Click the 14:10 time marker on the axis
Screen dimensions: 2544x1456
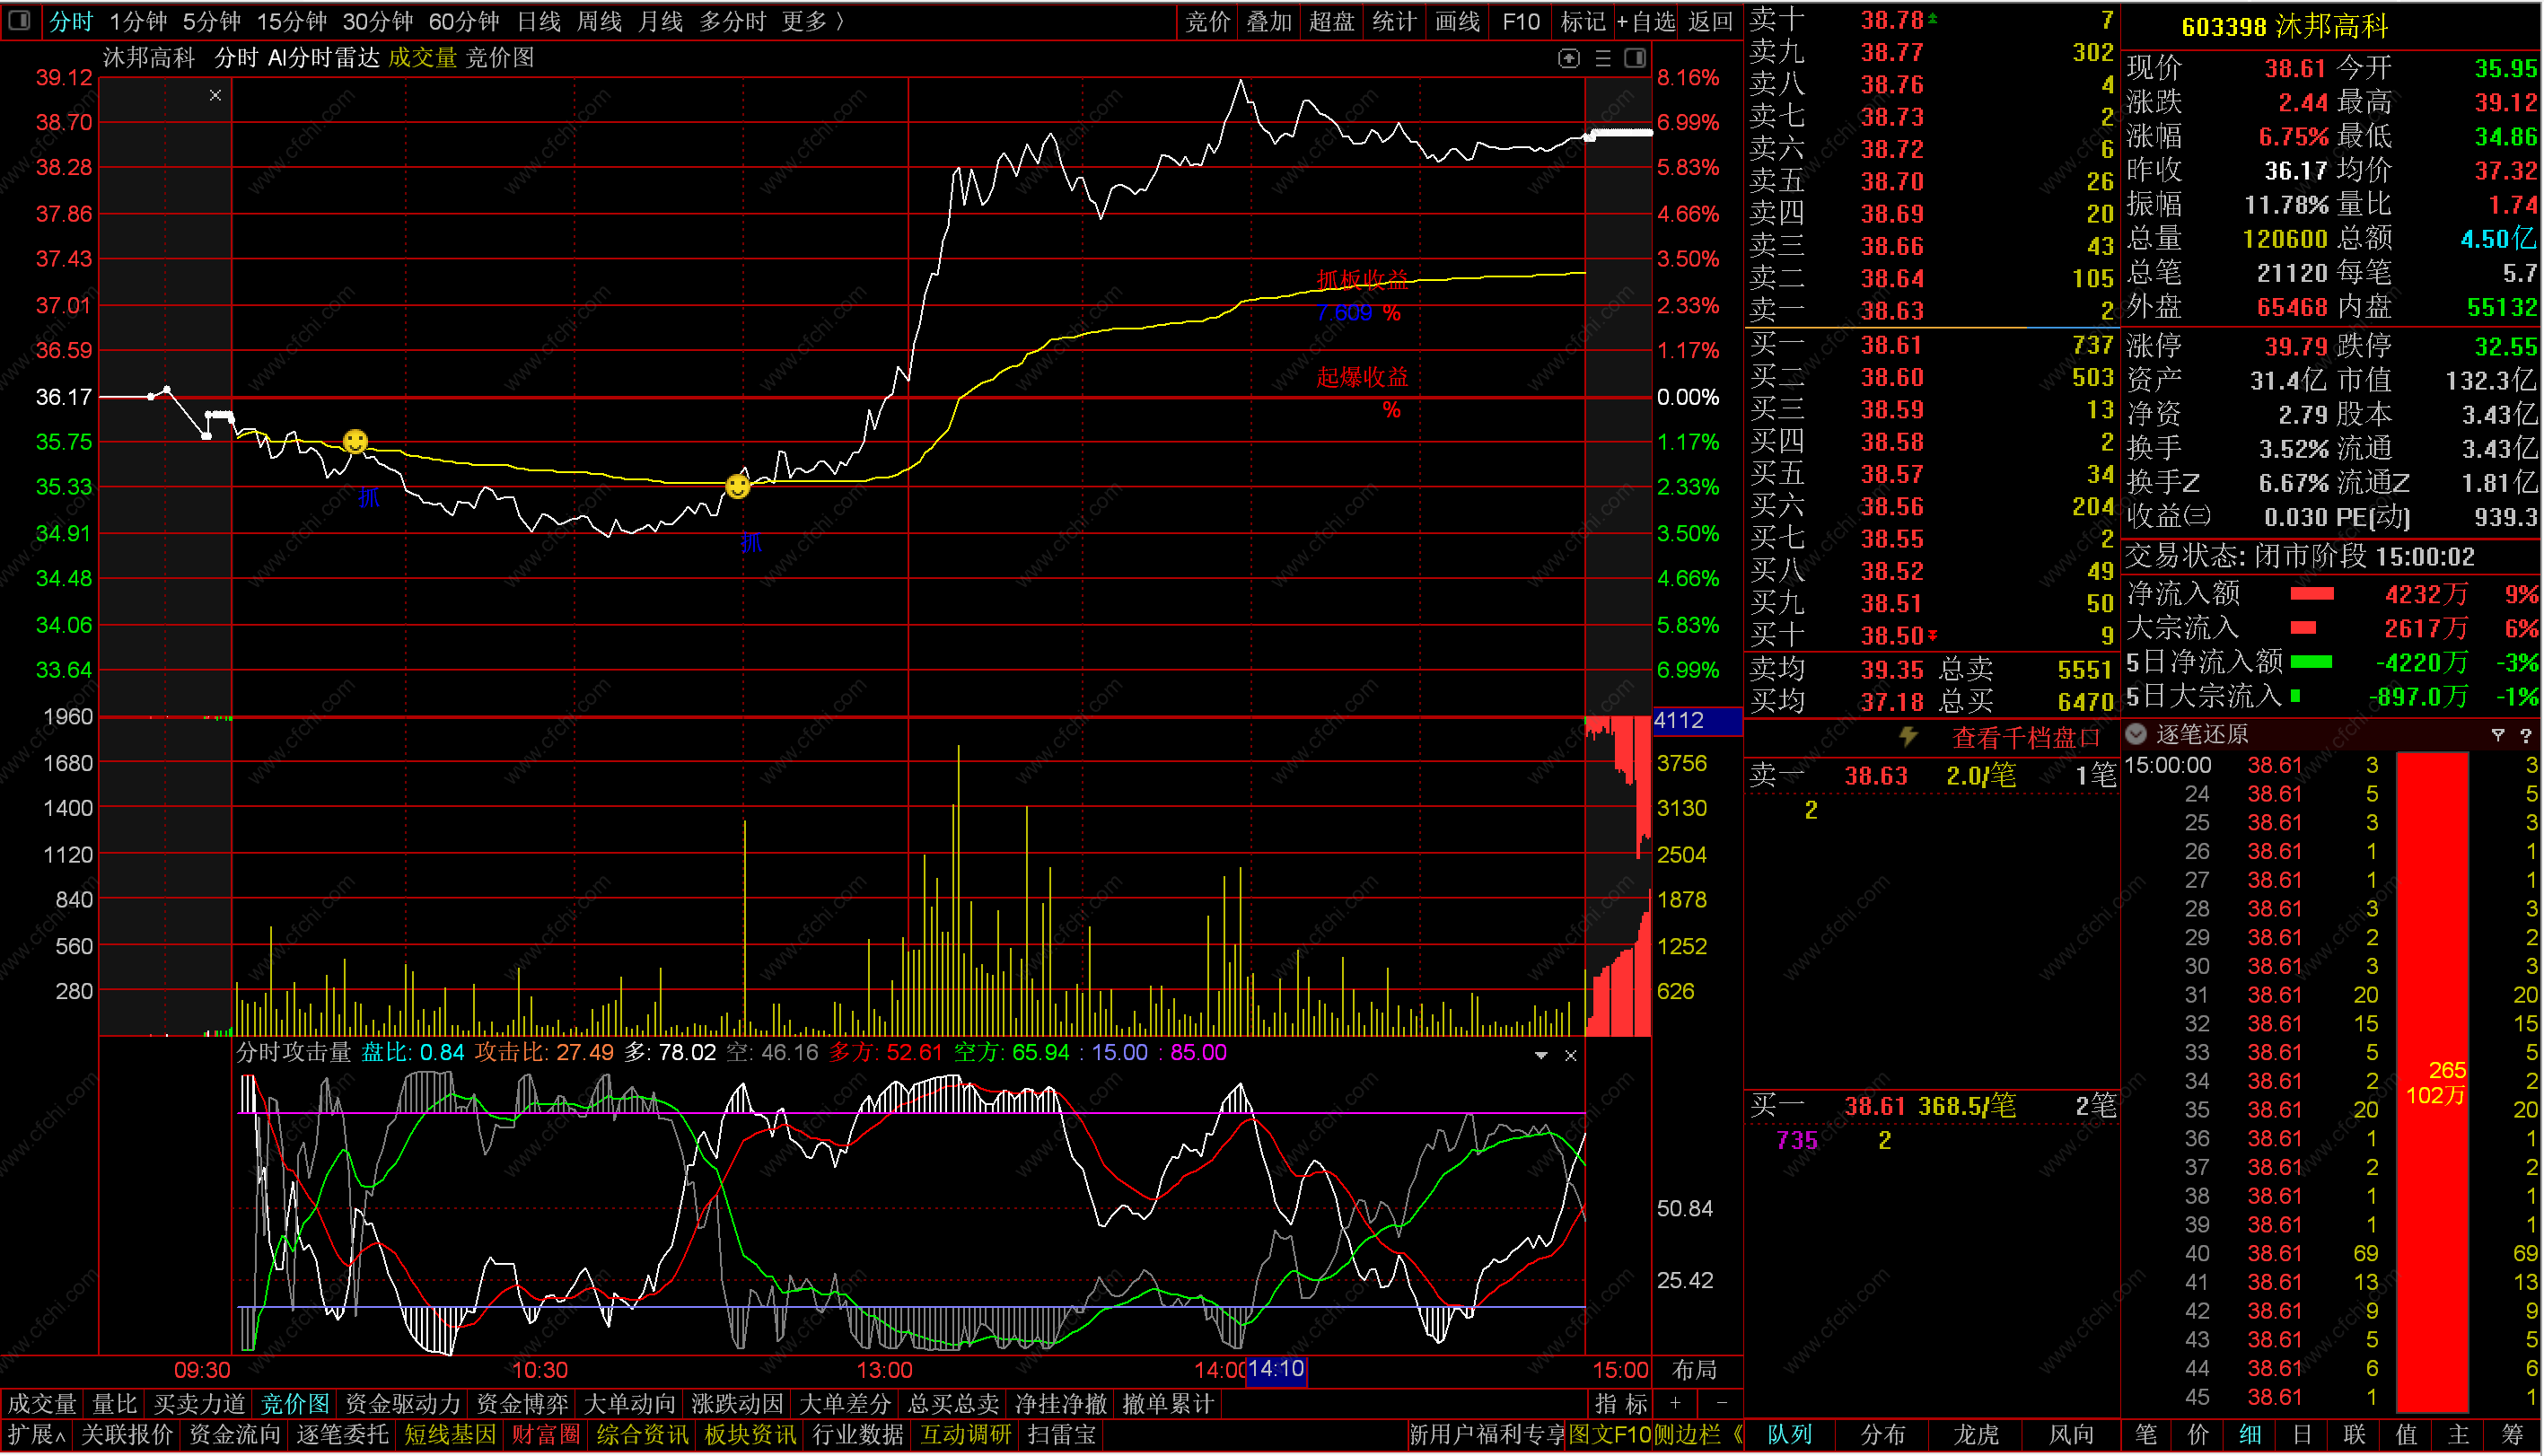click(1276, 1370)
